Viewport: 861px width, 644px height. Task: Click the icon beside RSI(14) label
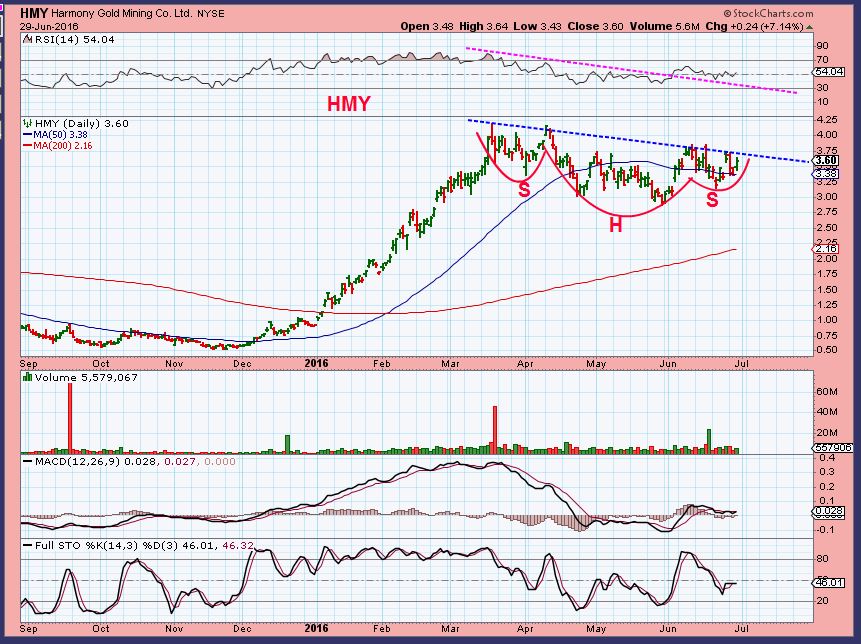(x=27, y=40)
